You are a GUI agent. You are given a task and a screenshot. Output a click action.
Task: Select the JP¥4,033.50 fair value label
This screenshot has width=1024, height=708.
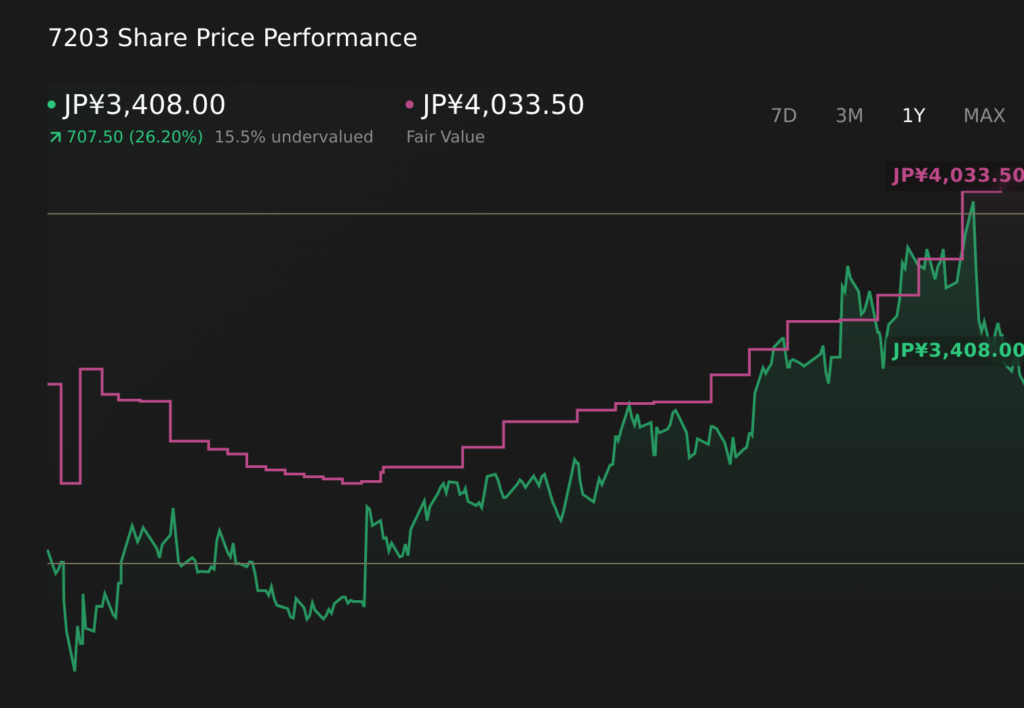click(502, 104)
